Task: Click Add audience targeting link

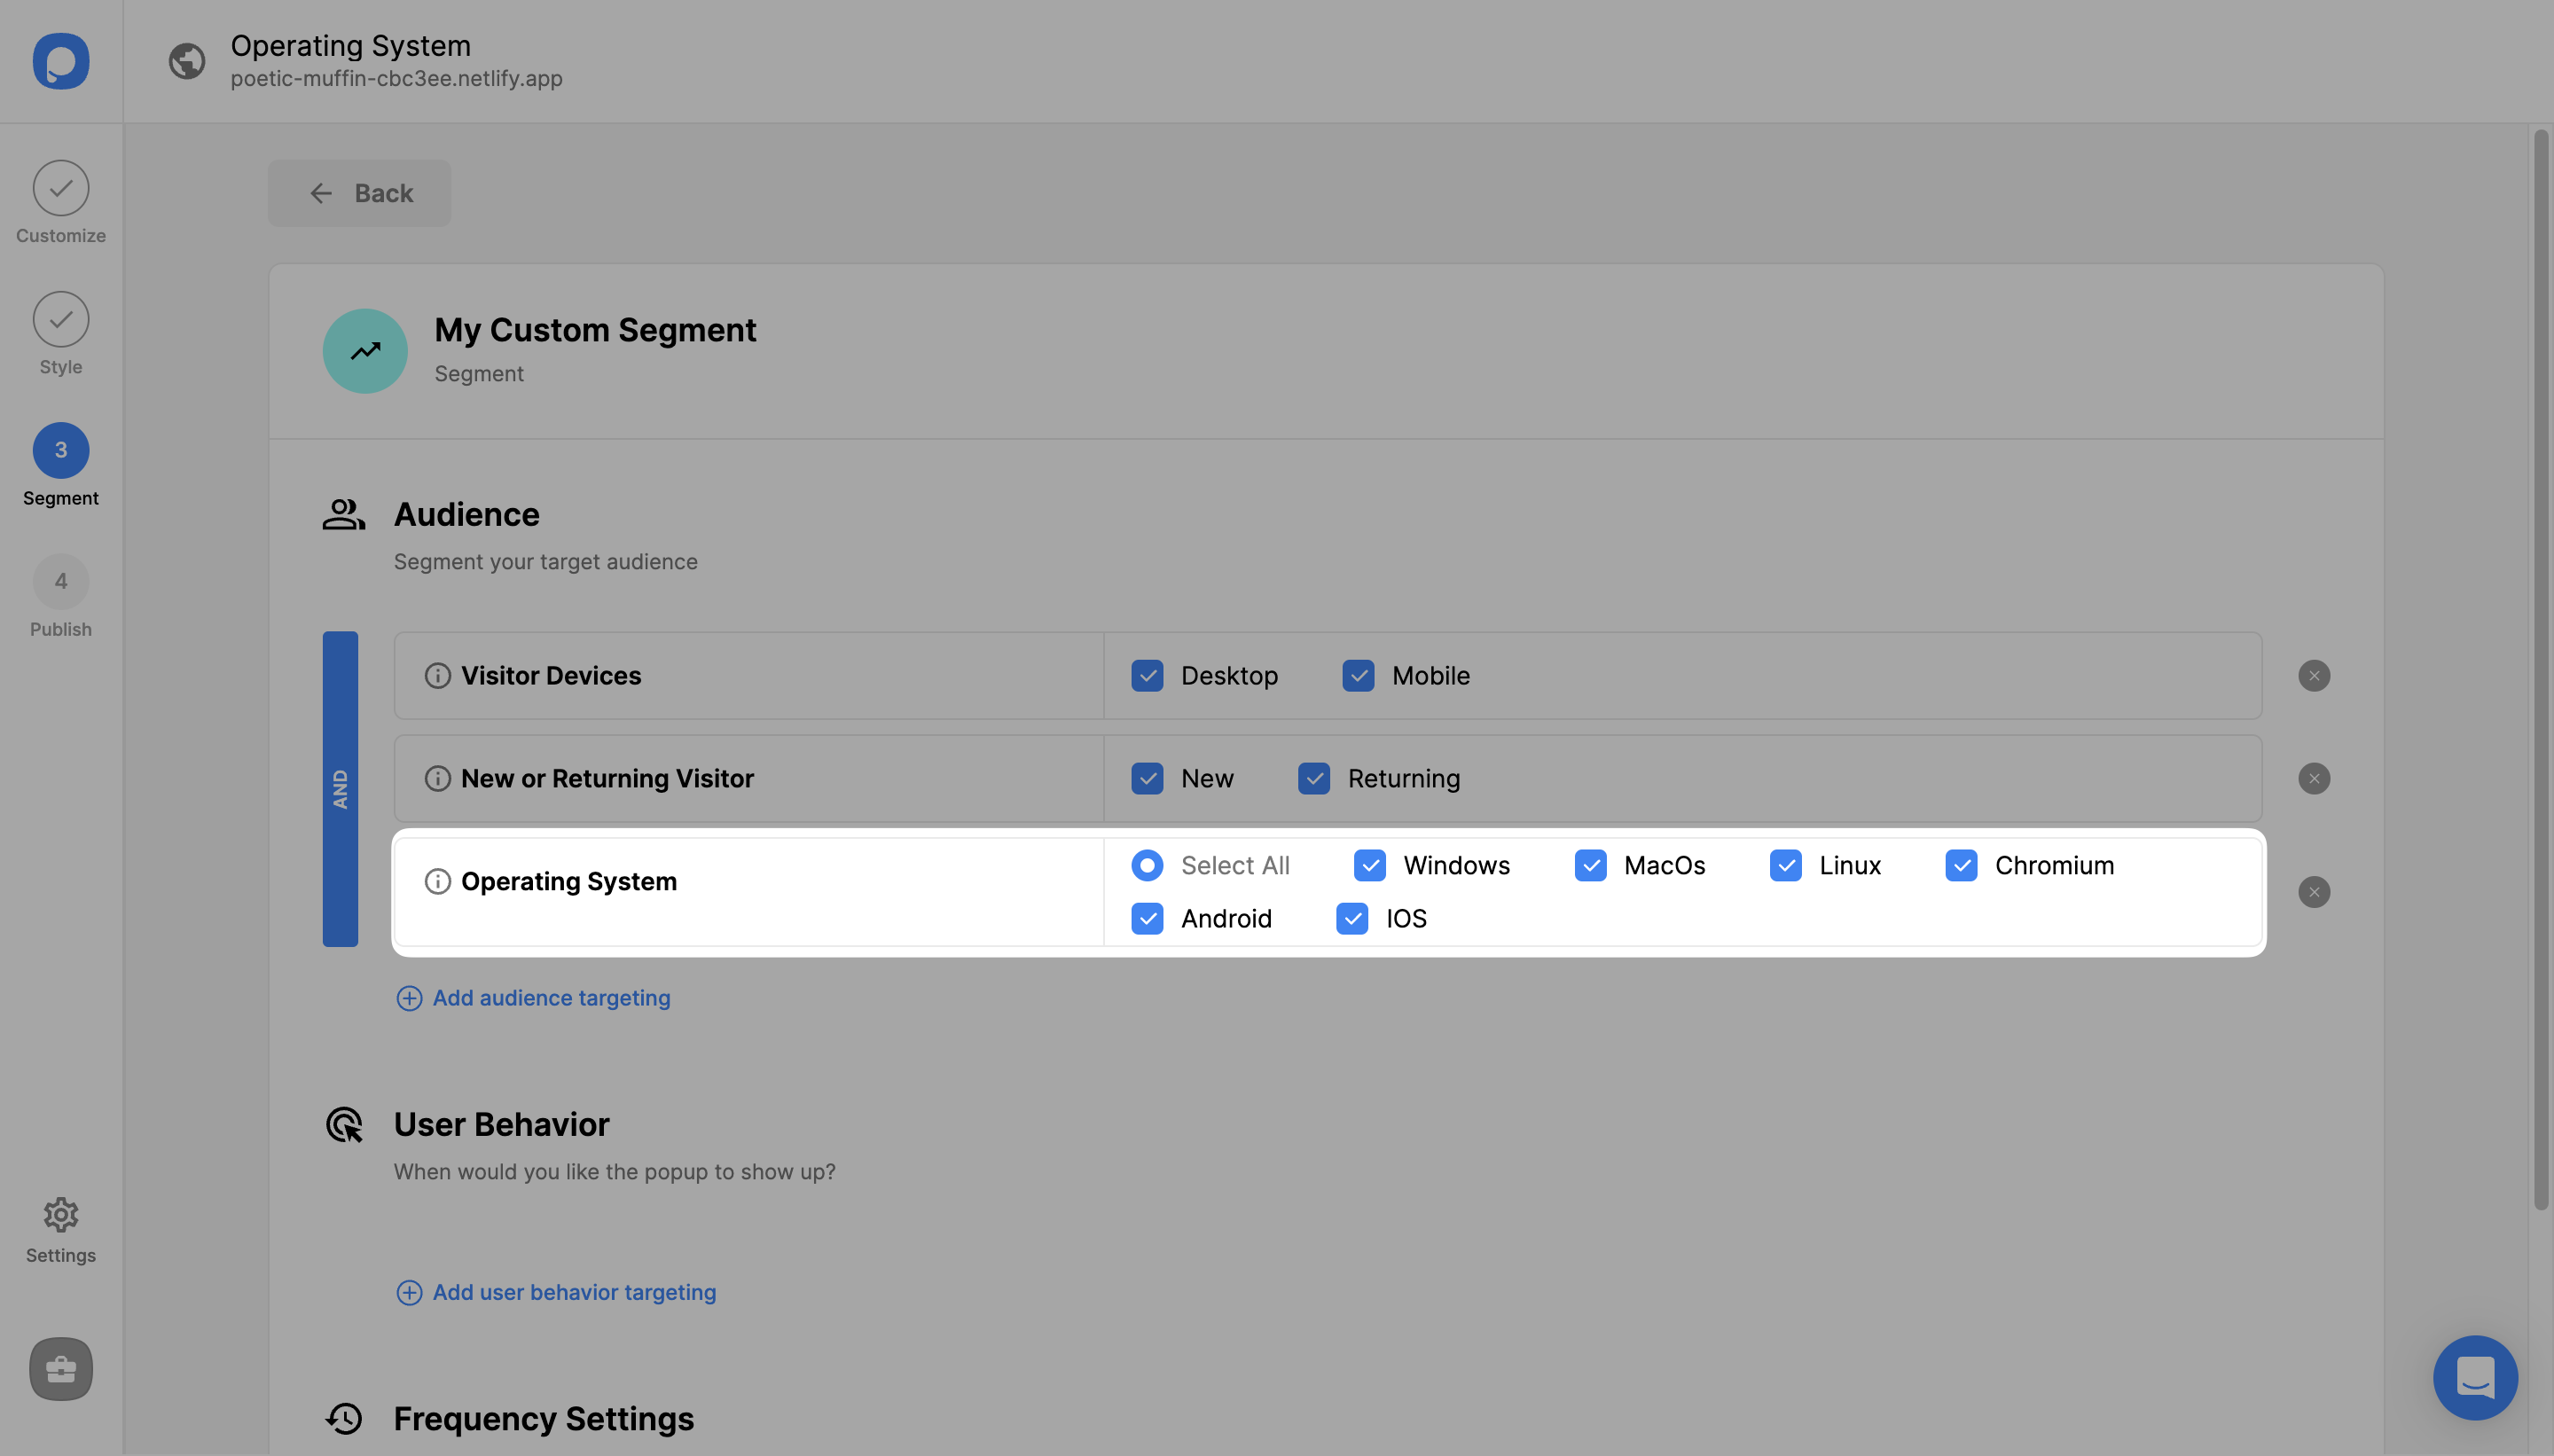Action: click(550, 998)
